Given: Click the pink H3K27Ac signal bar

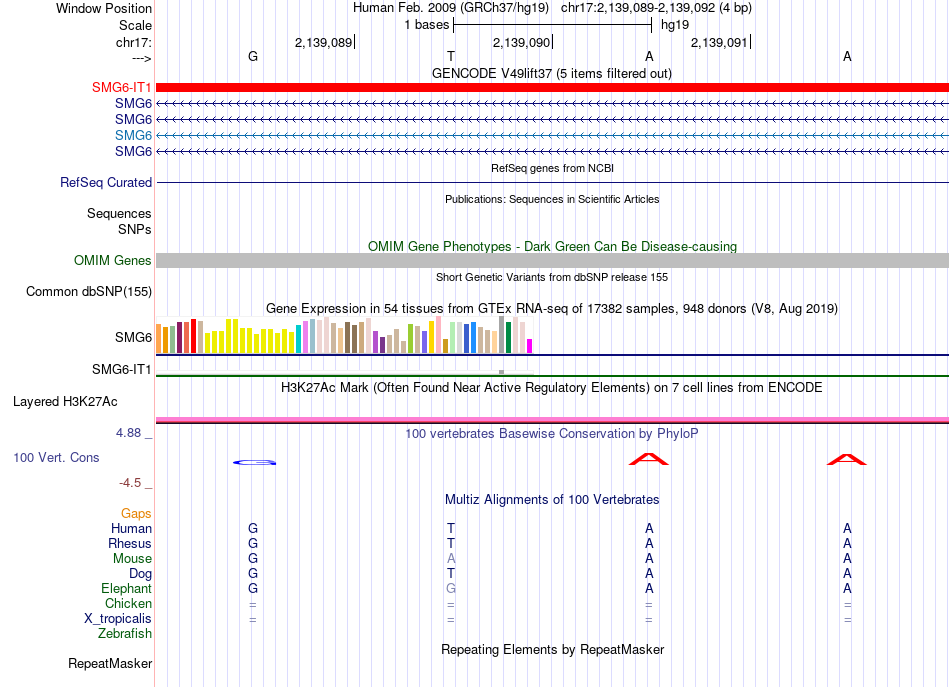Looking at the screenshot, I should (x=552, y=419).
